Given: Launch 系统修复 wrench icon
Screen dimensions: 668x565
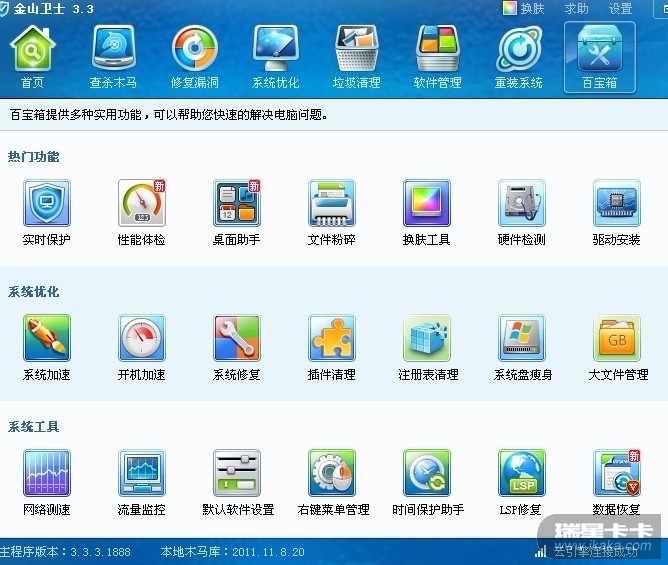Looking at the screenshot, I should click(x=237, y=338).
